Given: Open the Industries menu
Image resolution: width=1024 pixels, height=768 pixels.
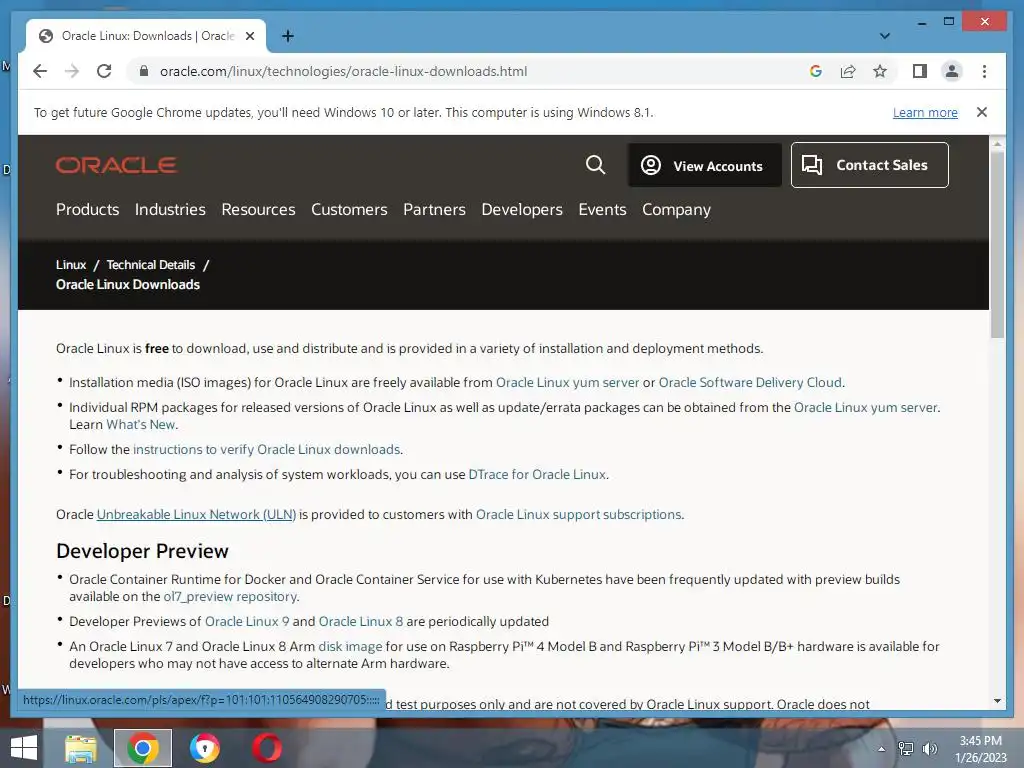Looking at the screenshot, I should [x=170, y=210].
